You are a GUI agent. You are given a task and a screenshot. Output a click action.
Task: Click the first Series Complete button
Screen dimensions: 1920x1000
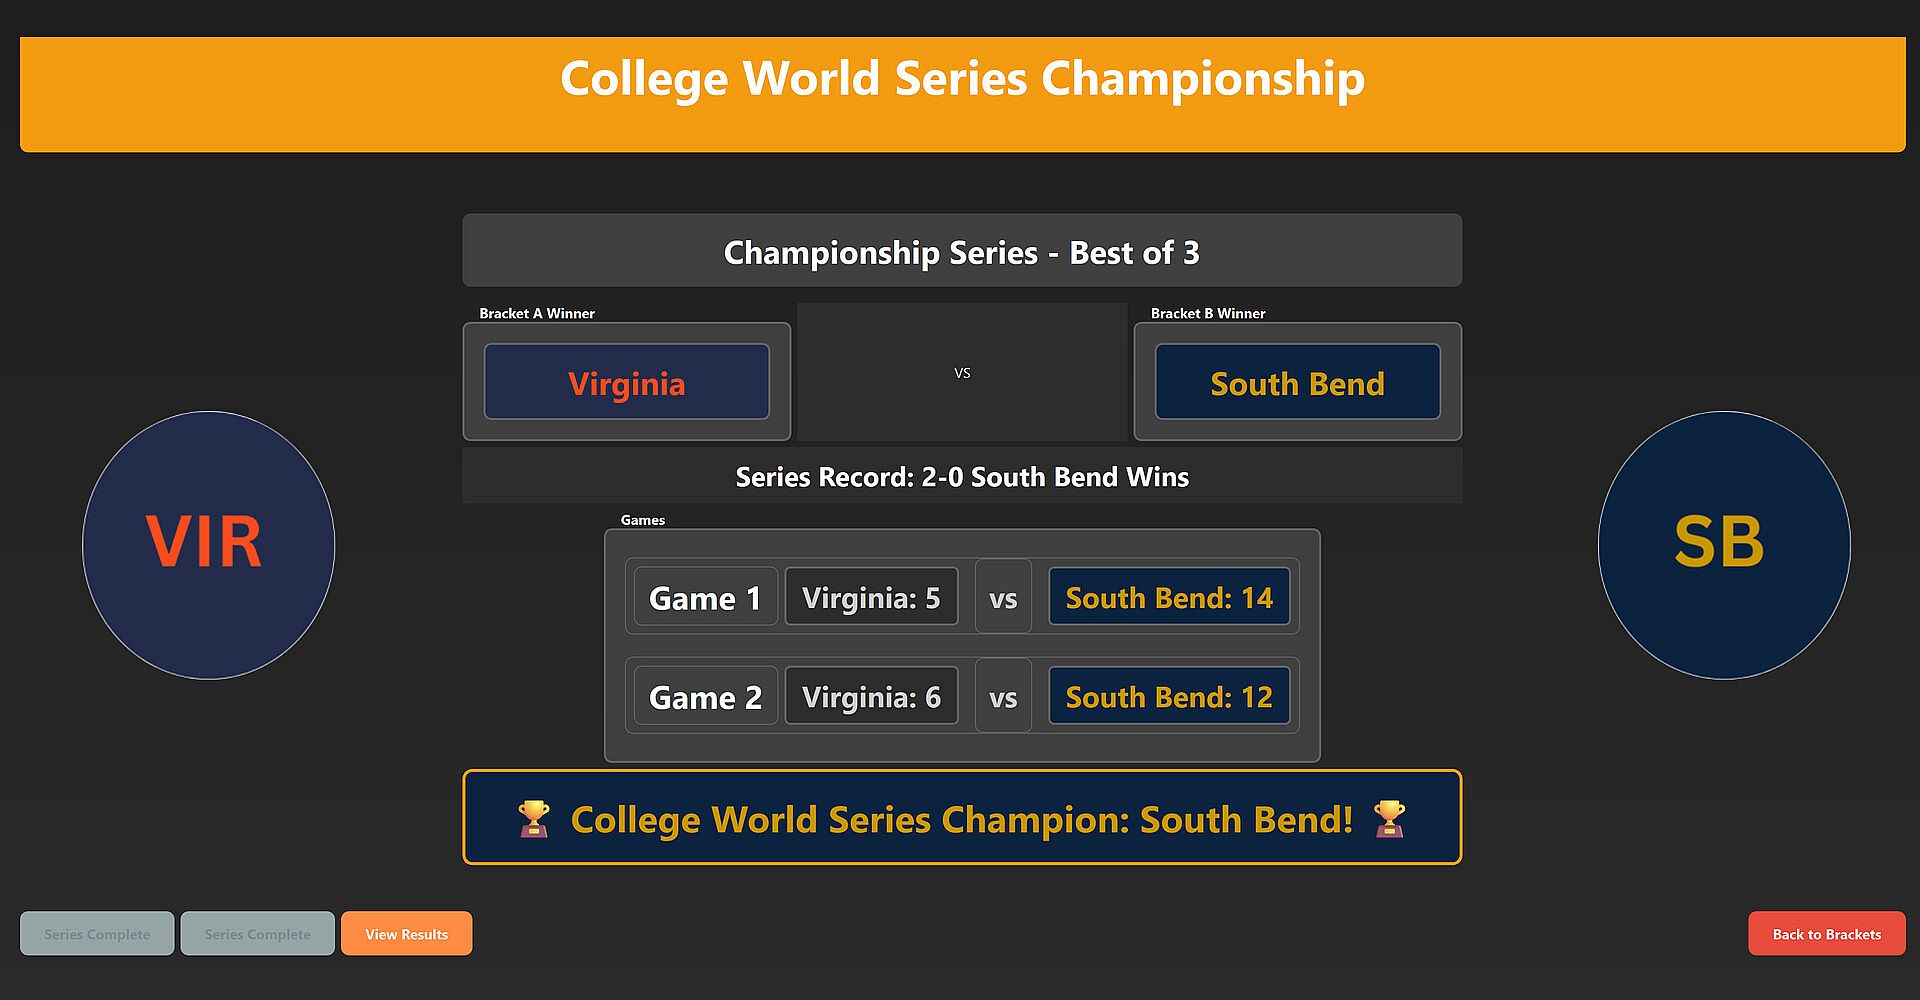pyautogui.click(x=97, y=934)
